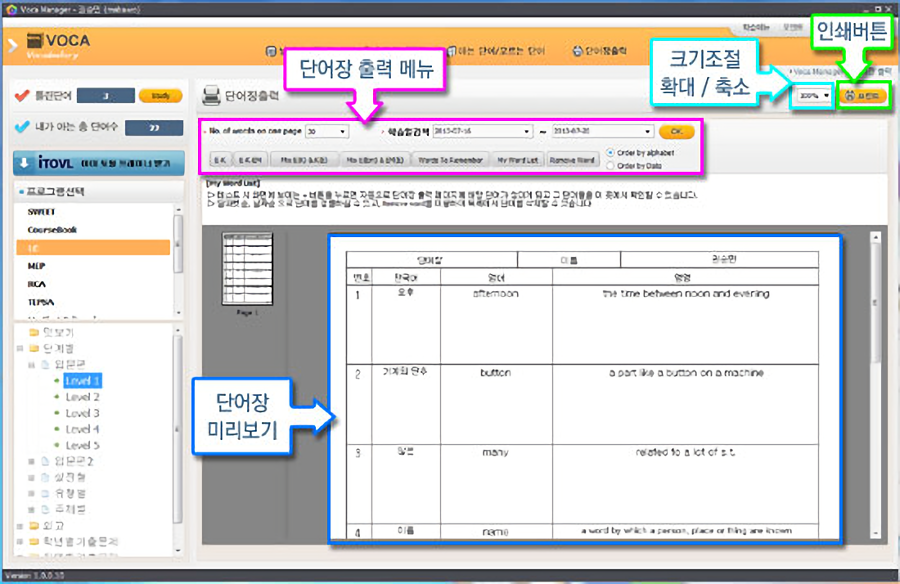Select Order by alphabet radio button

pyautogui.click(x=611, y=153)
